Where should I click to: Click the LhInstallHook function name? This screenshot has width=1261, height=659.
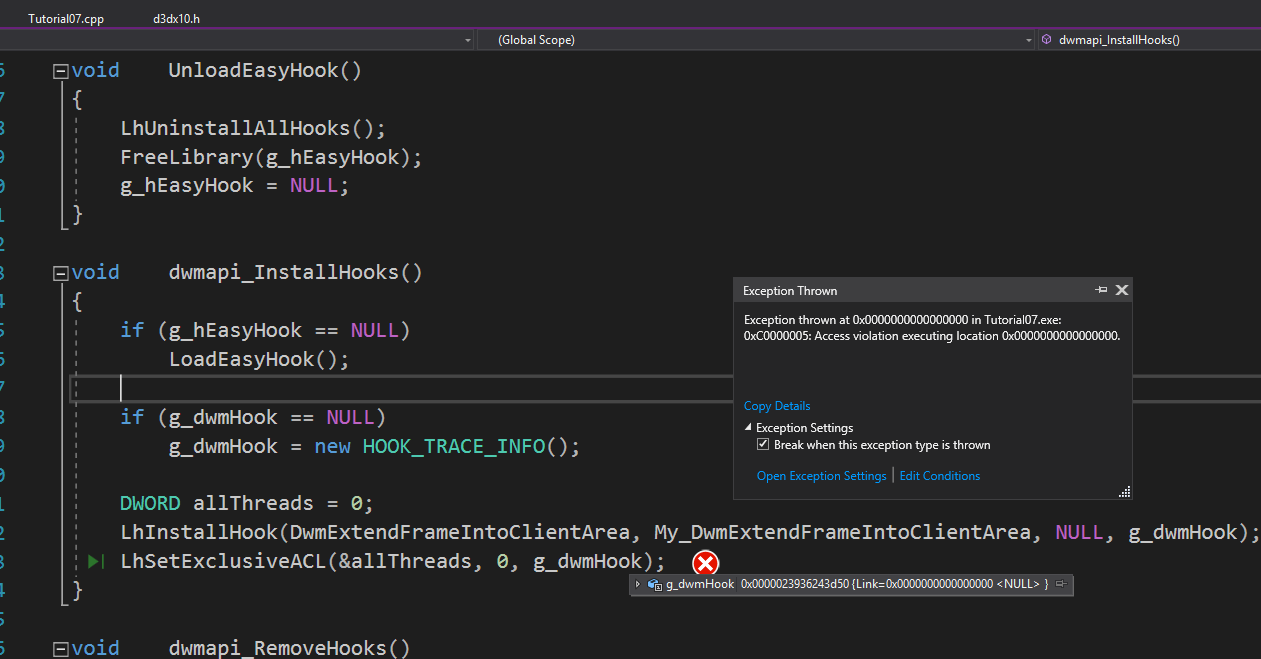pos(198,533)
